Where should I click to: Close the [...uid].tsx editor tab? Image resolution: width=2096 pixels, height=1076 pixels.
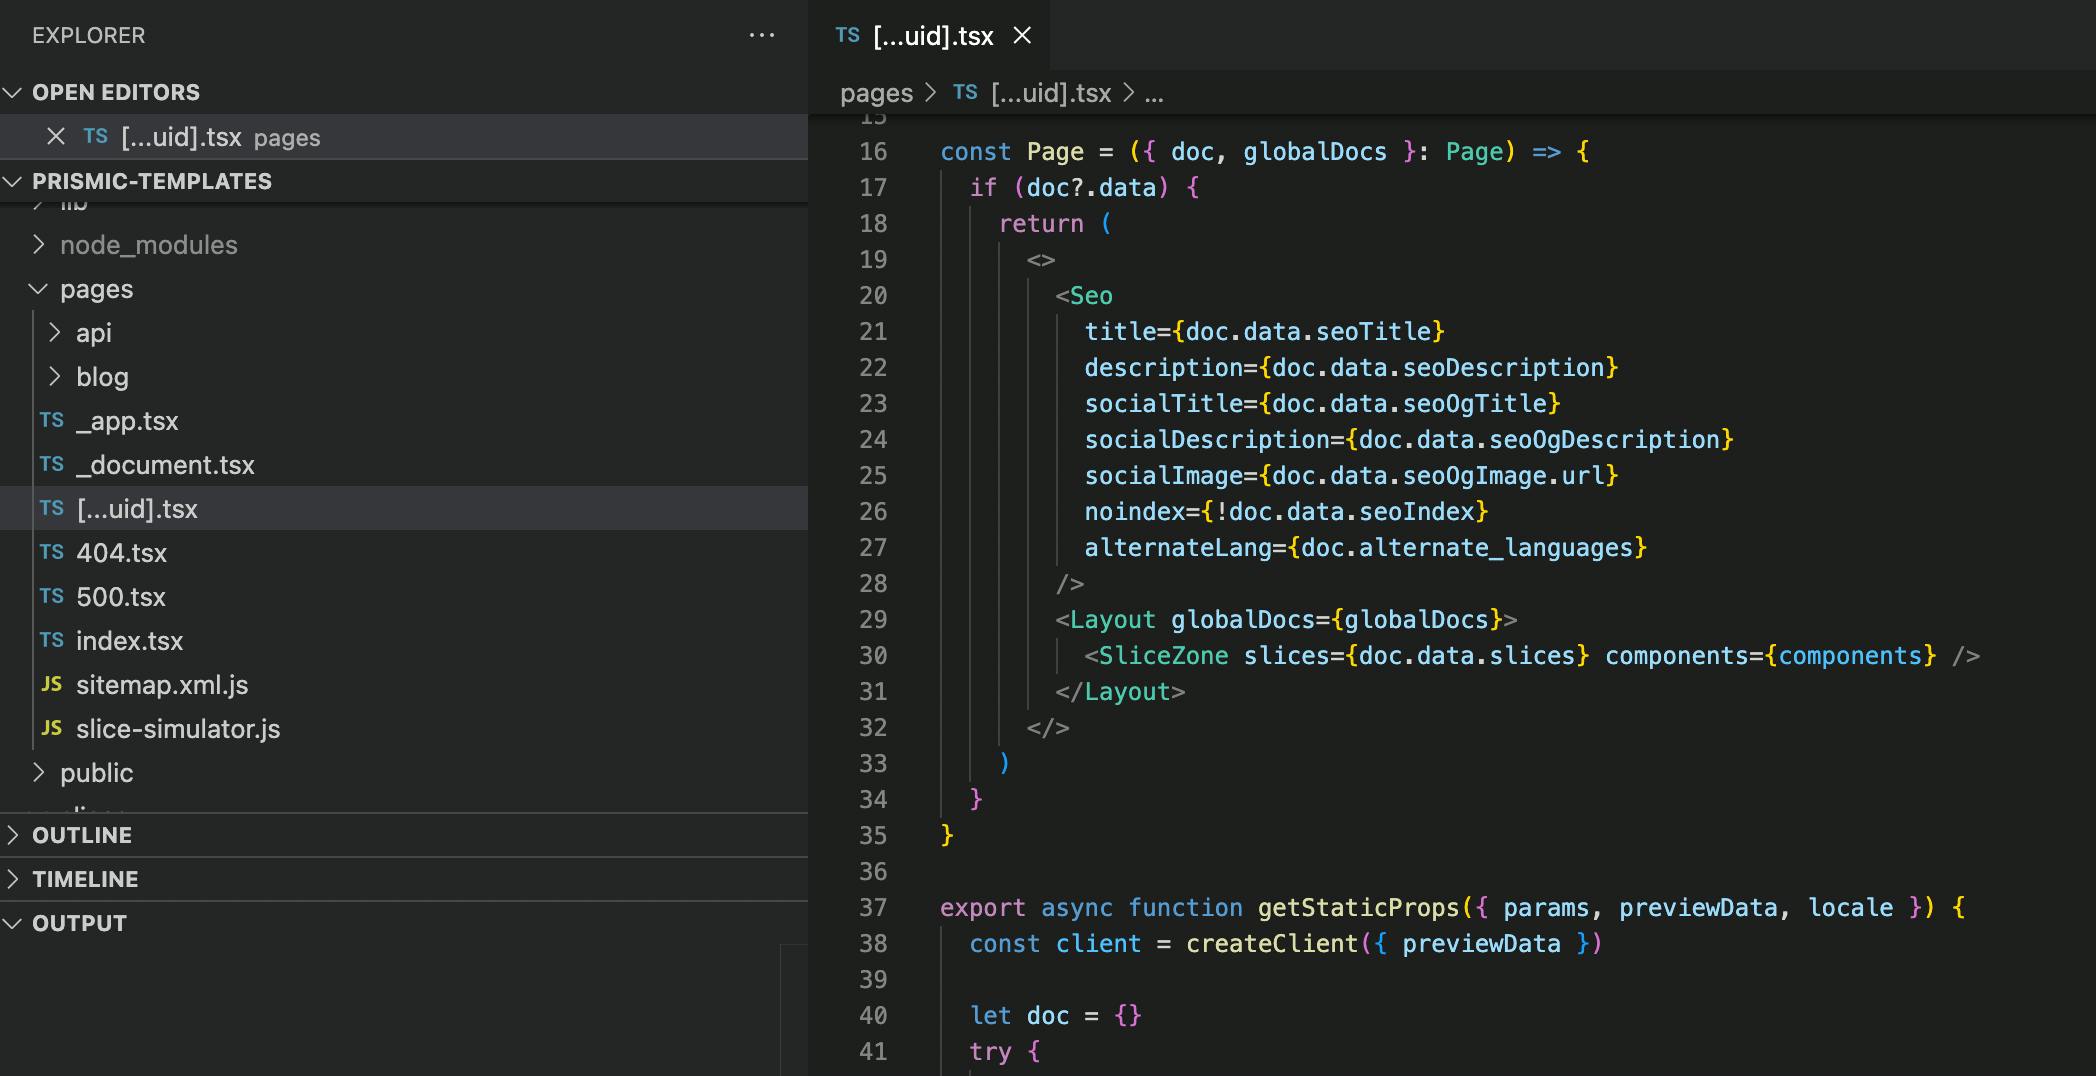[1022, 36]
